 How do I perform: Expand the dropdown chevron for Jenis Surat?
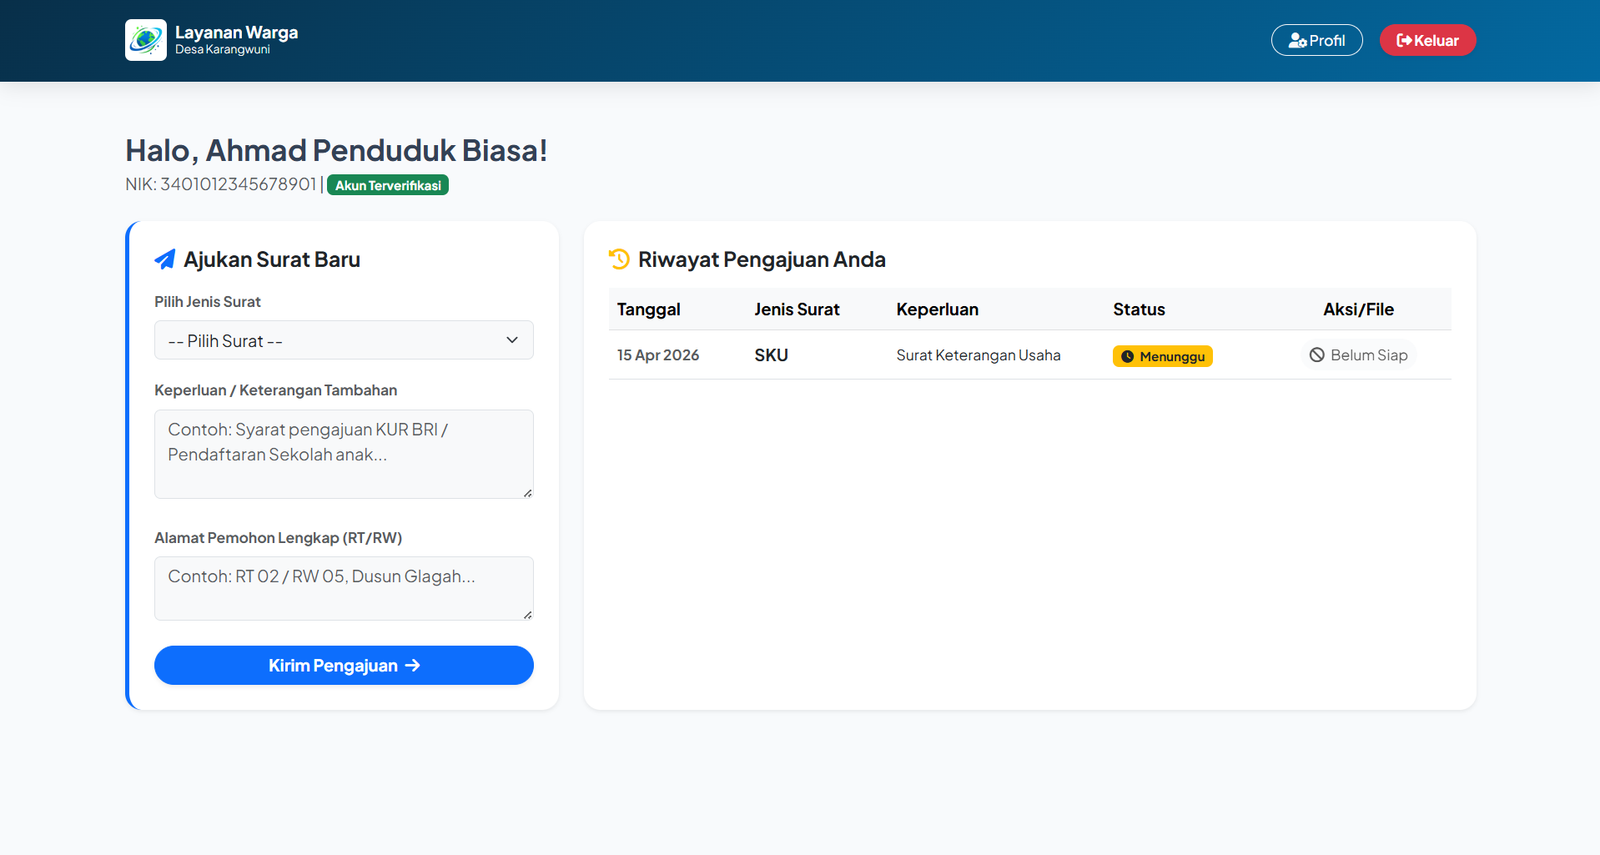[512, 340]
